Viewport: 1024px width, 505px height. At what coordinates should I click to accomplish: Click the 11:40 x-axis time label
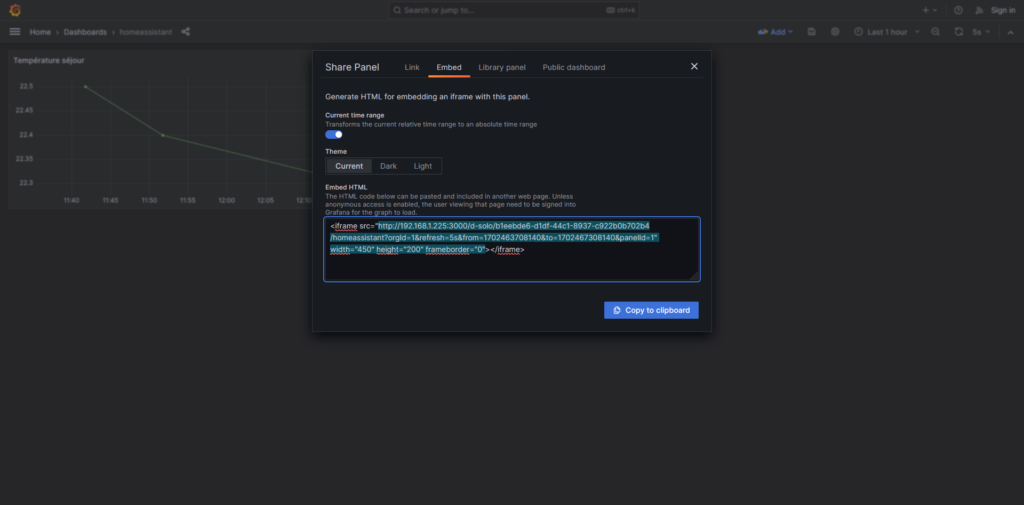click(x=72, y=200)
